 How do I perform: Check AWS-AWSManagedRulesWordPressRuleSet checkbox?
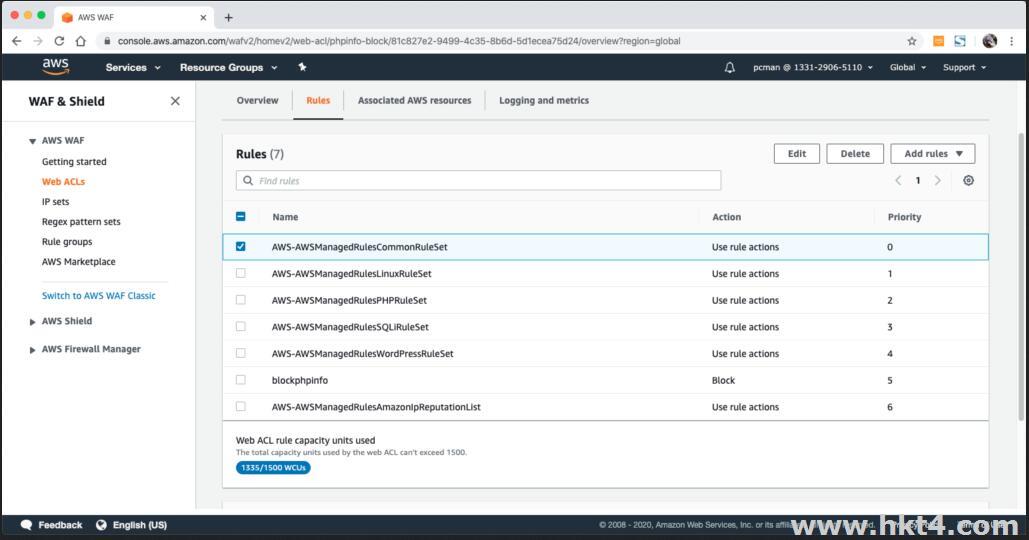[x=241, y=353]
